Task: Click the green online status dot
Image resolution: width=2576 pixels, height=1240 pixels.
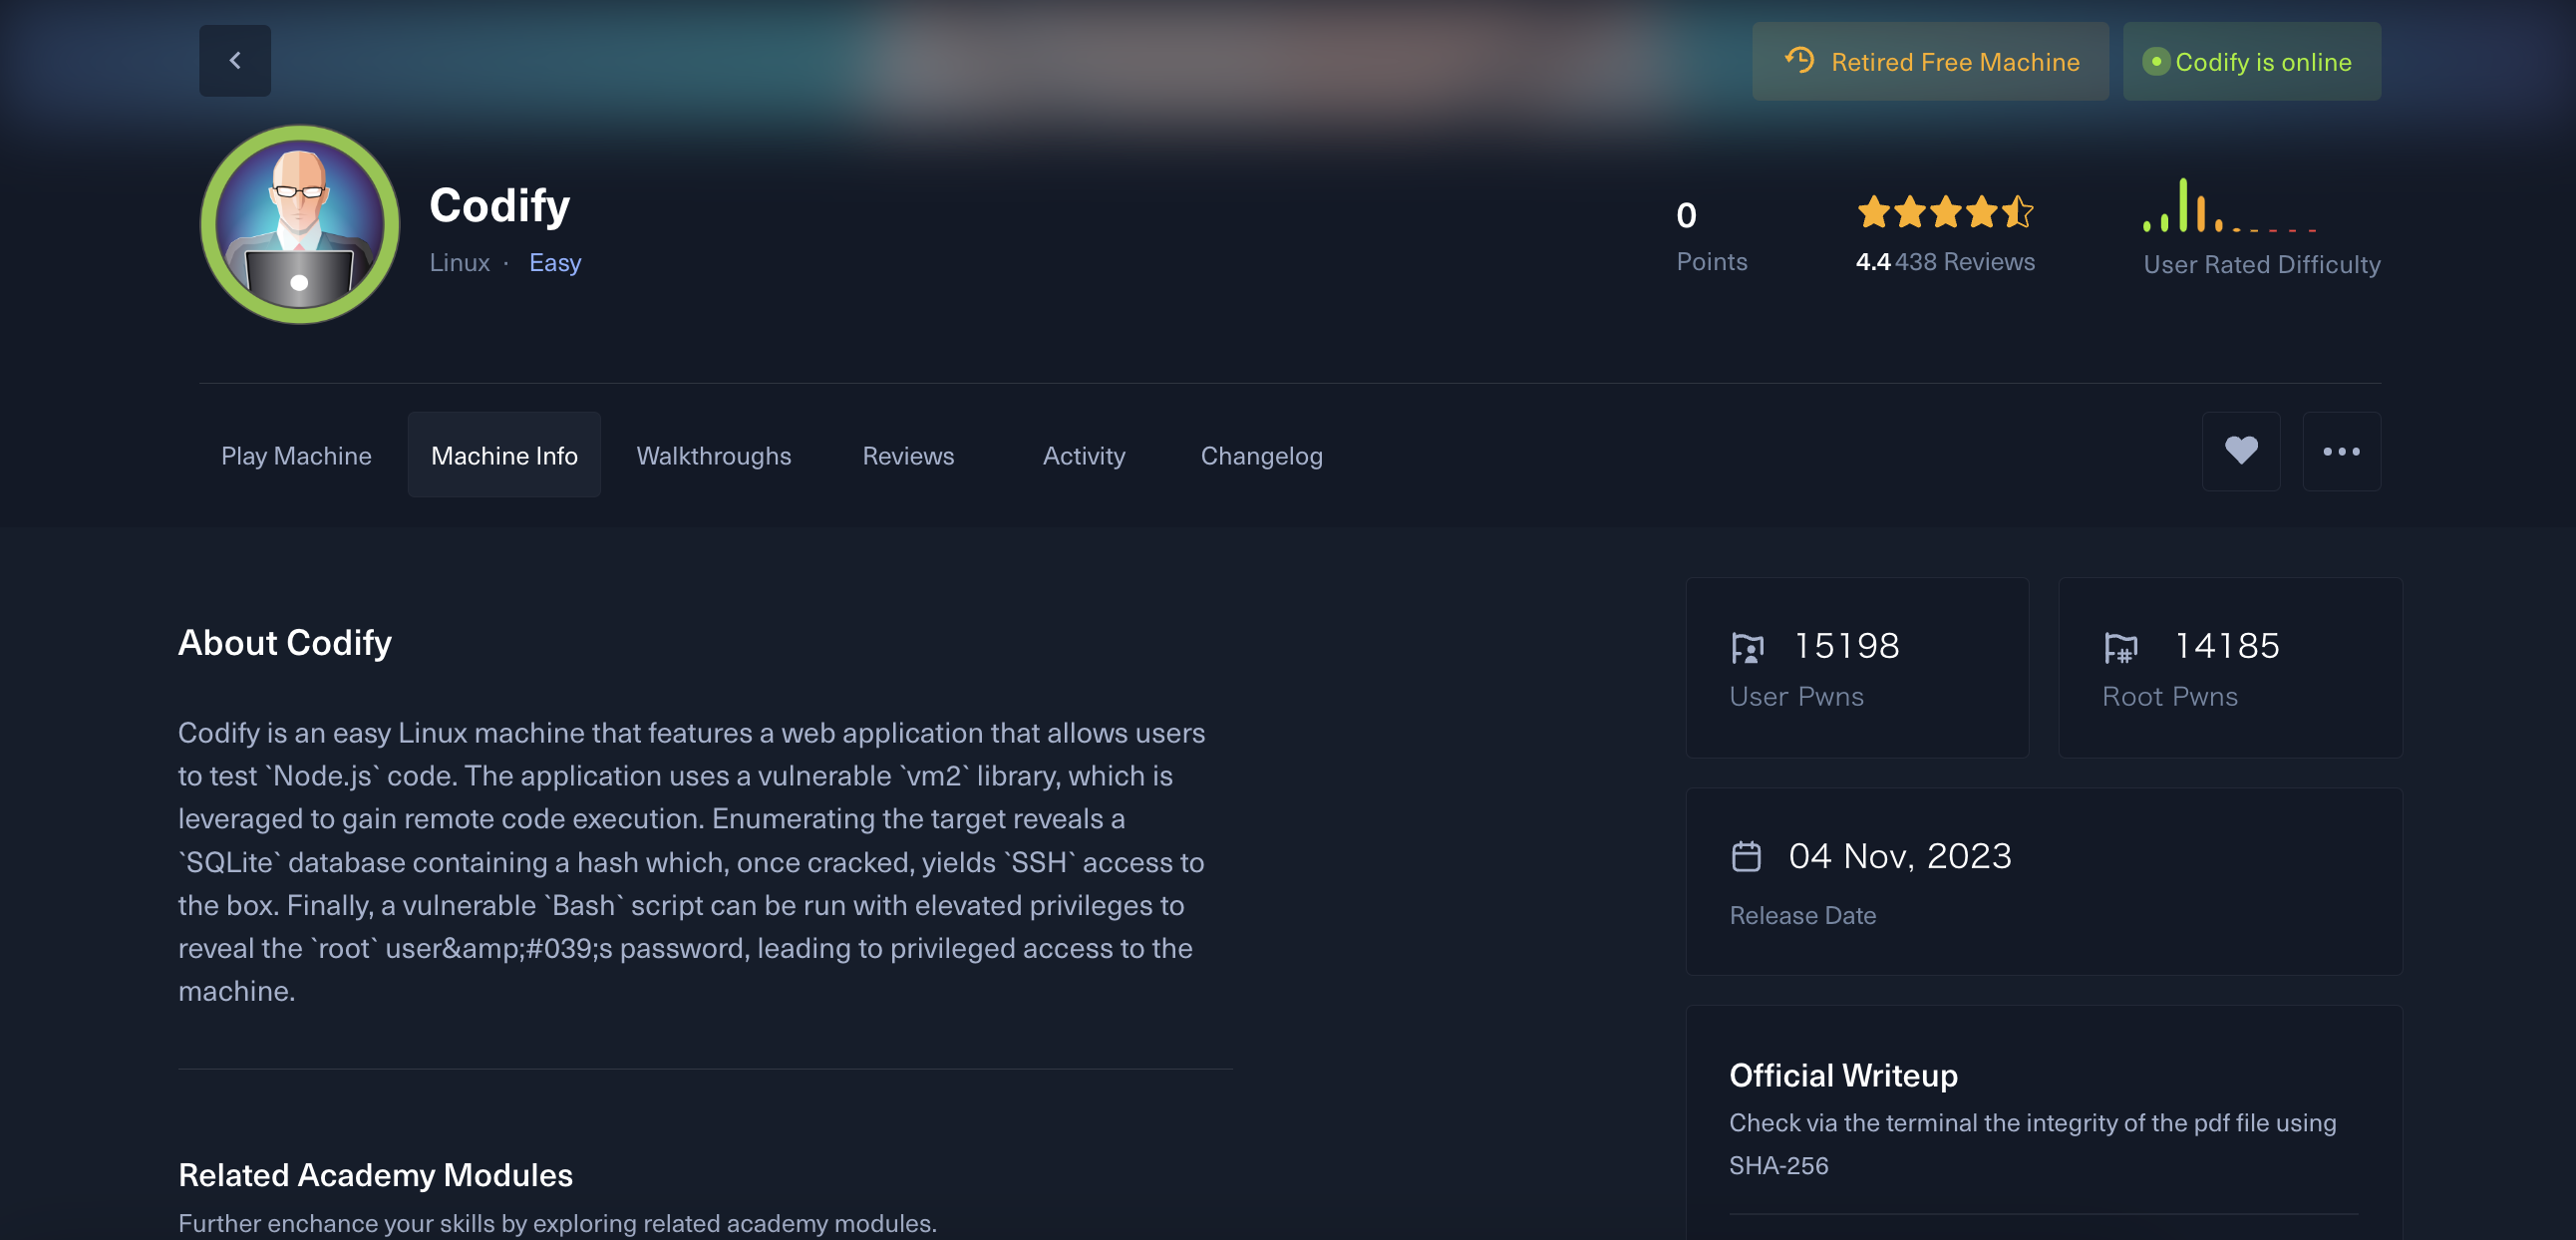Action: pyautogui.click(x=2155, y=62)
